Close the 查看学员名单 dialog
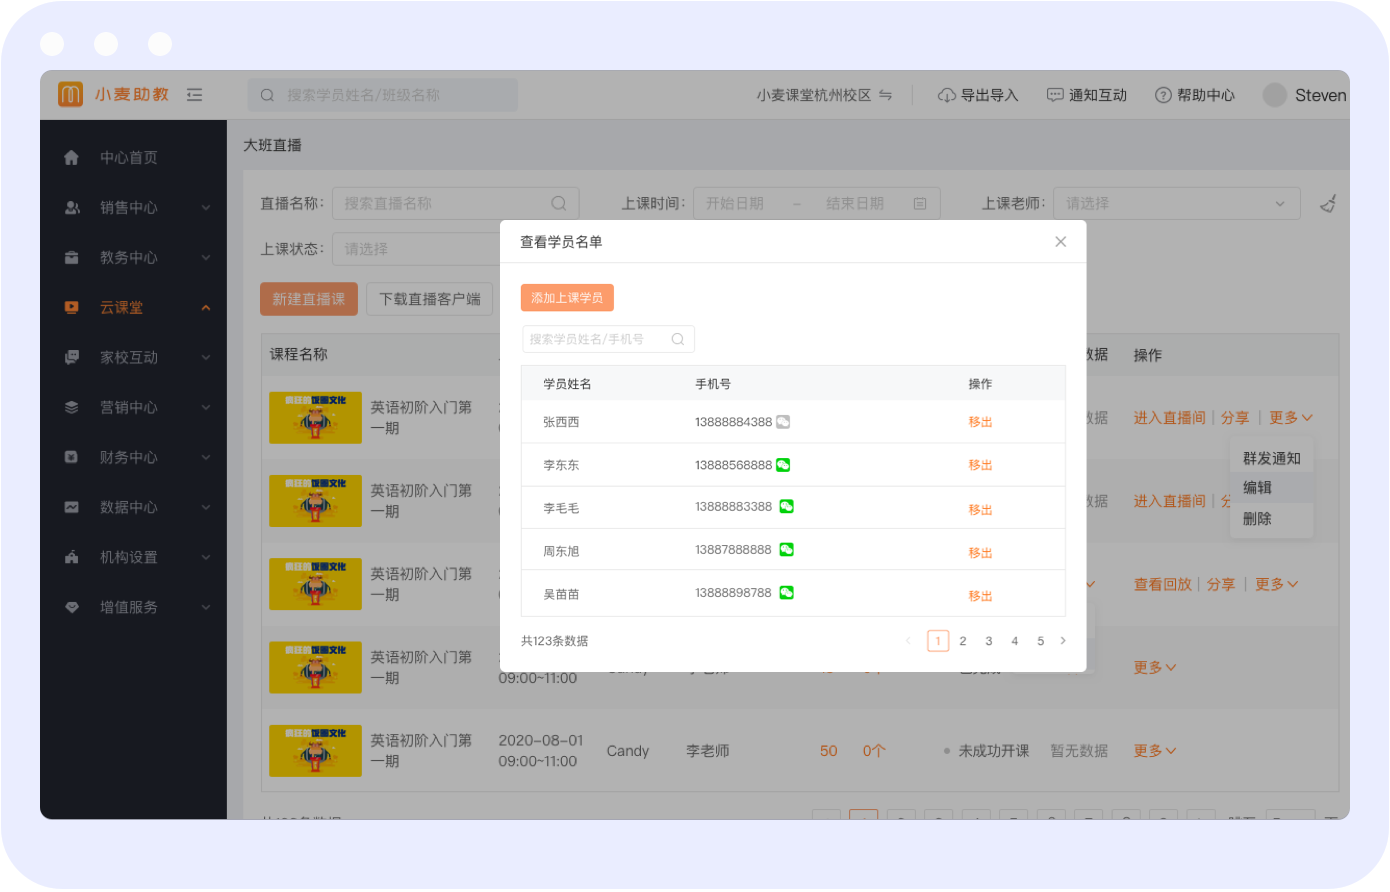Screen dimensions: 1390x892 tap(1061, 242)
